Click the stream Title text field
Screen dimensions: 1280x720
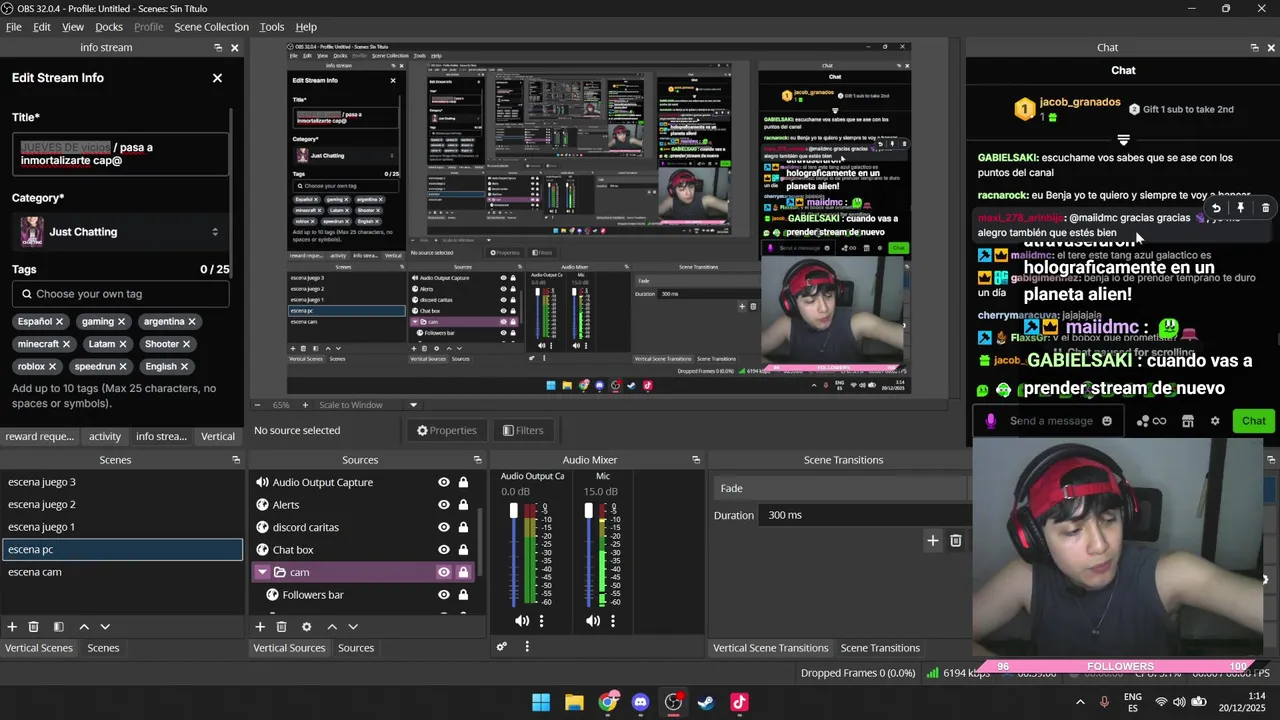point(121,154)
